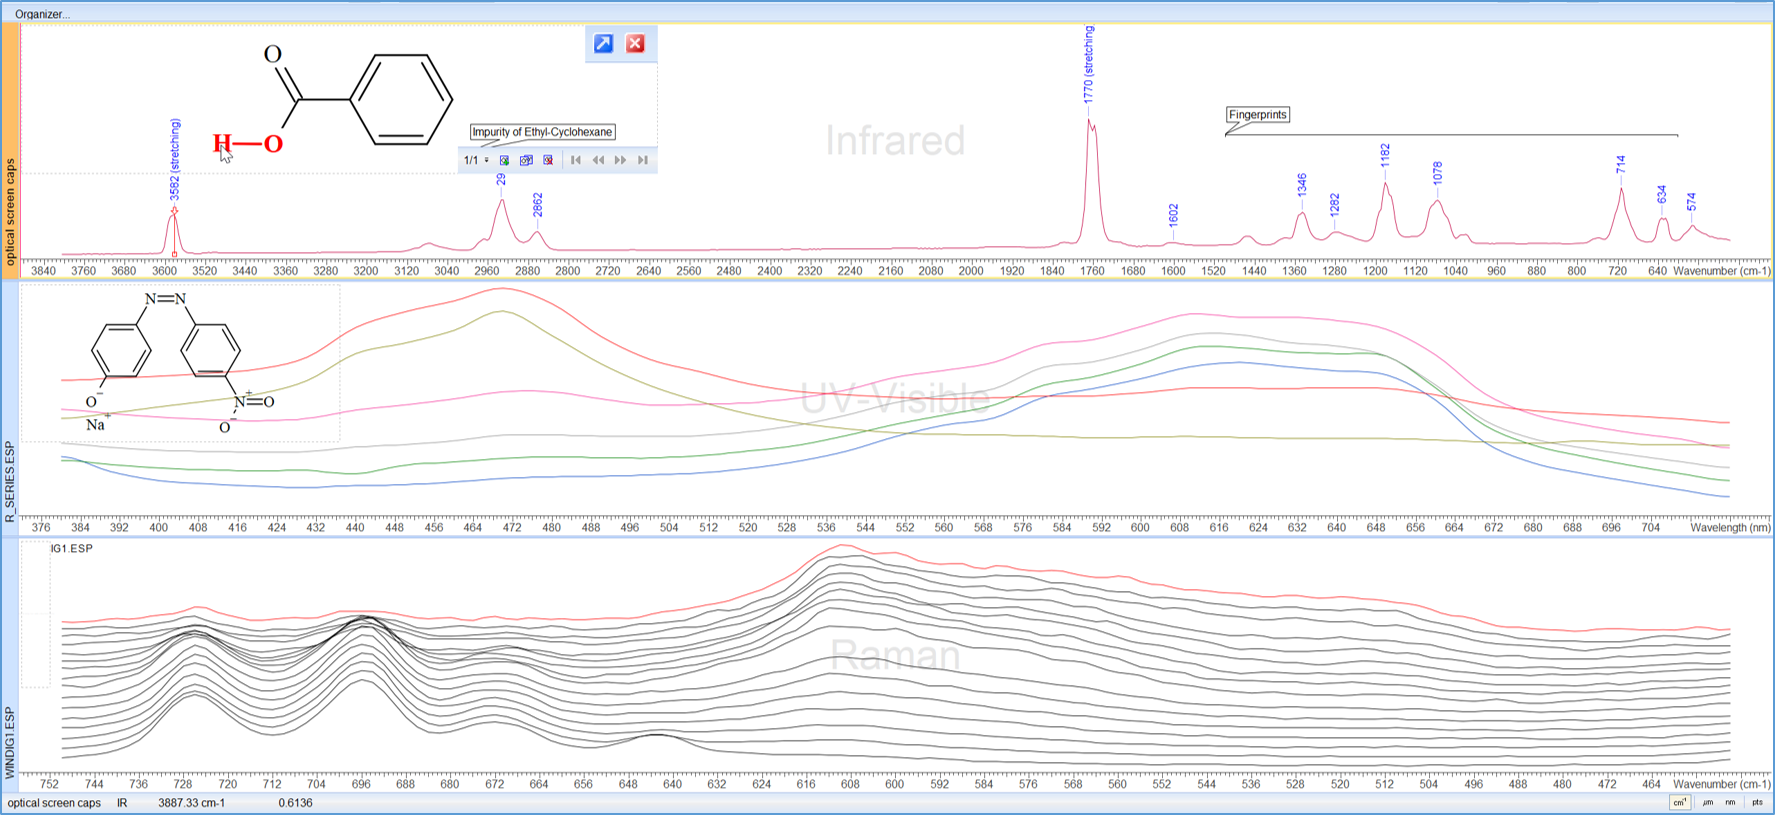This screenshot has height=815, width=1775.
Task: Jump to last structure in navigator
Action: pos(643,160)
